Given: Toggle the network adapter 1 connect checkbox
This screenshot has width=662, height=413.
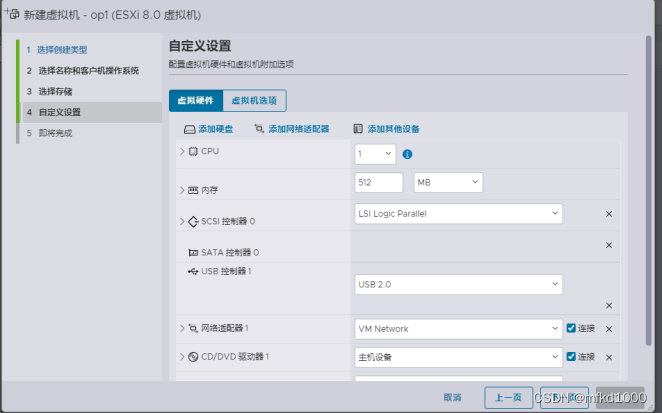Looking at the screenshot, I should tap(571, 328).
